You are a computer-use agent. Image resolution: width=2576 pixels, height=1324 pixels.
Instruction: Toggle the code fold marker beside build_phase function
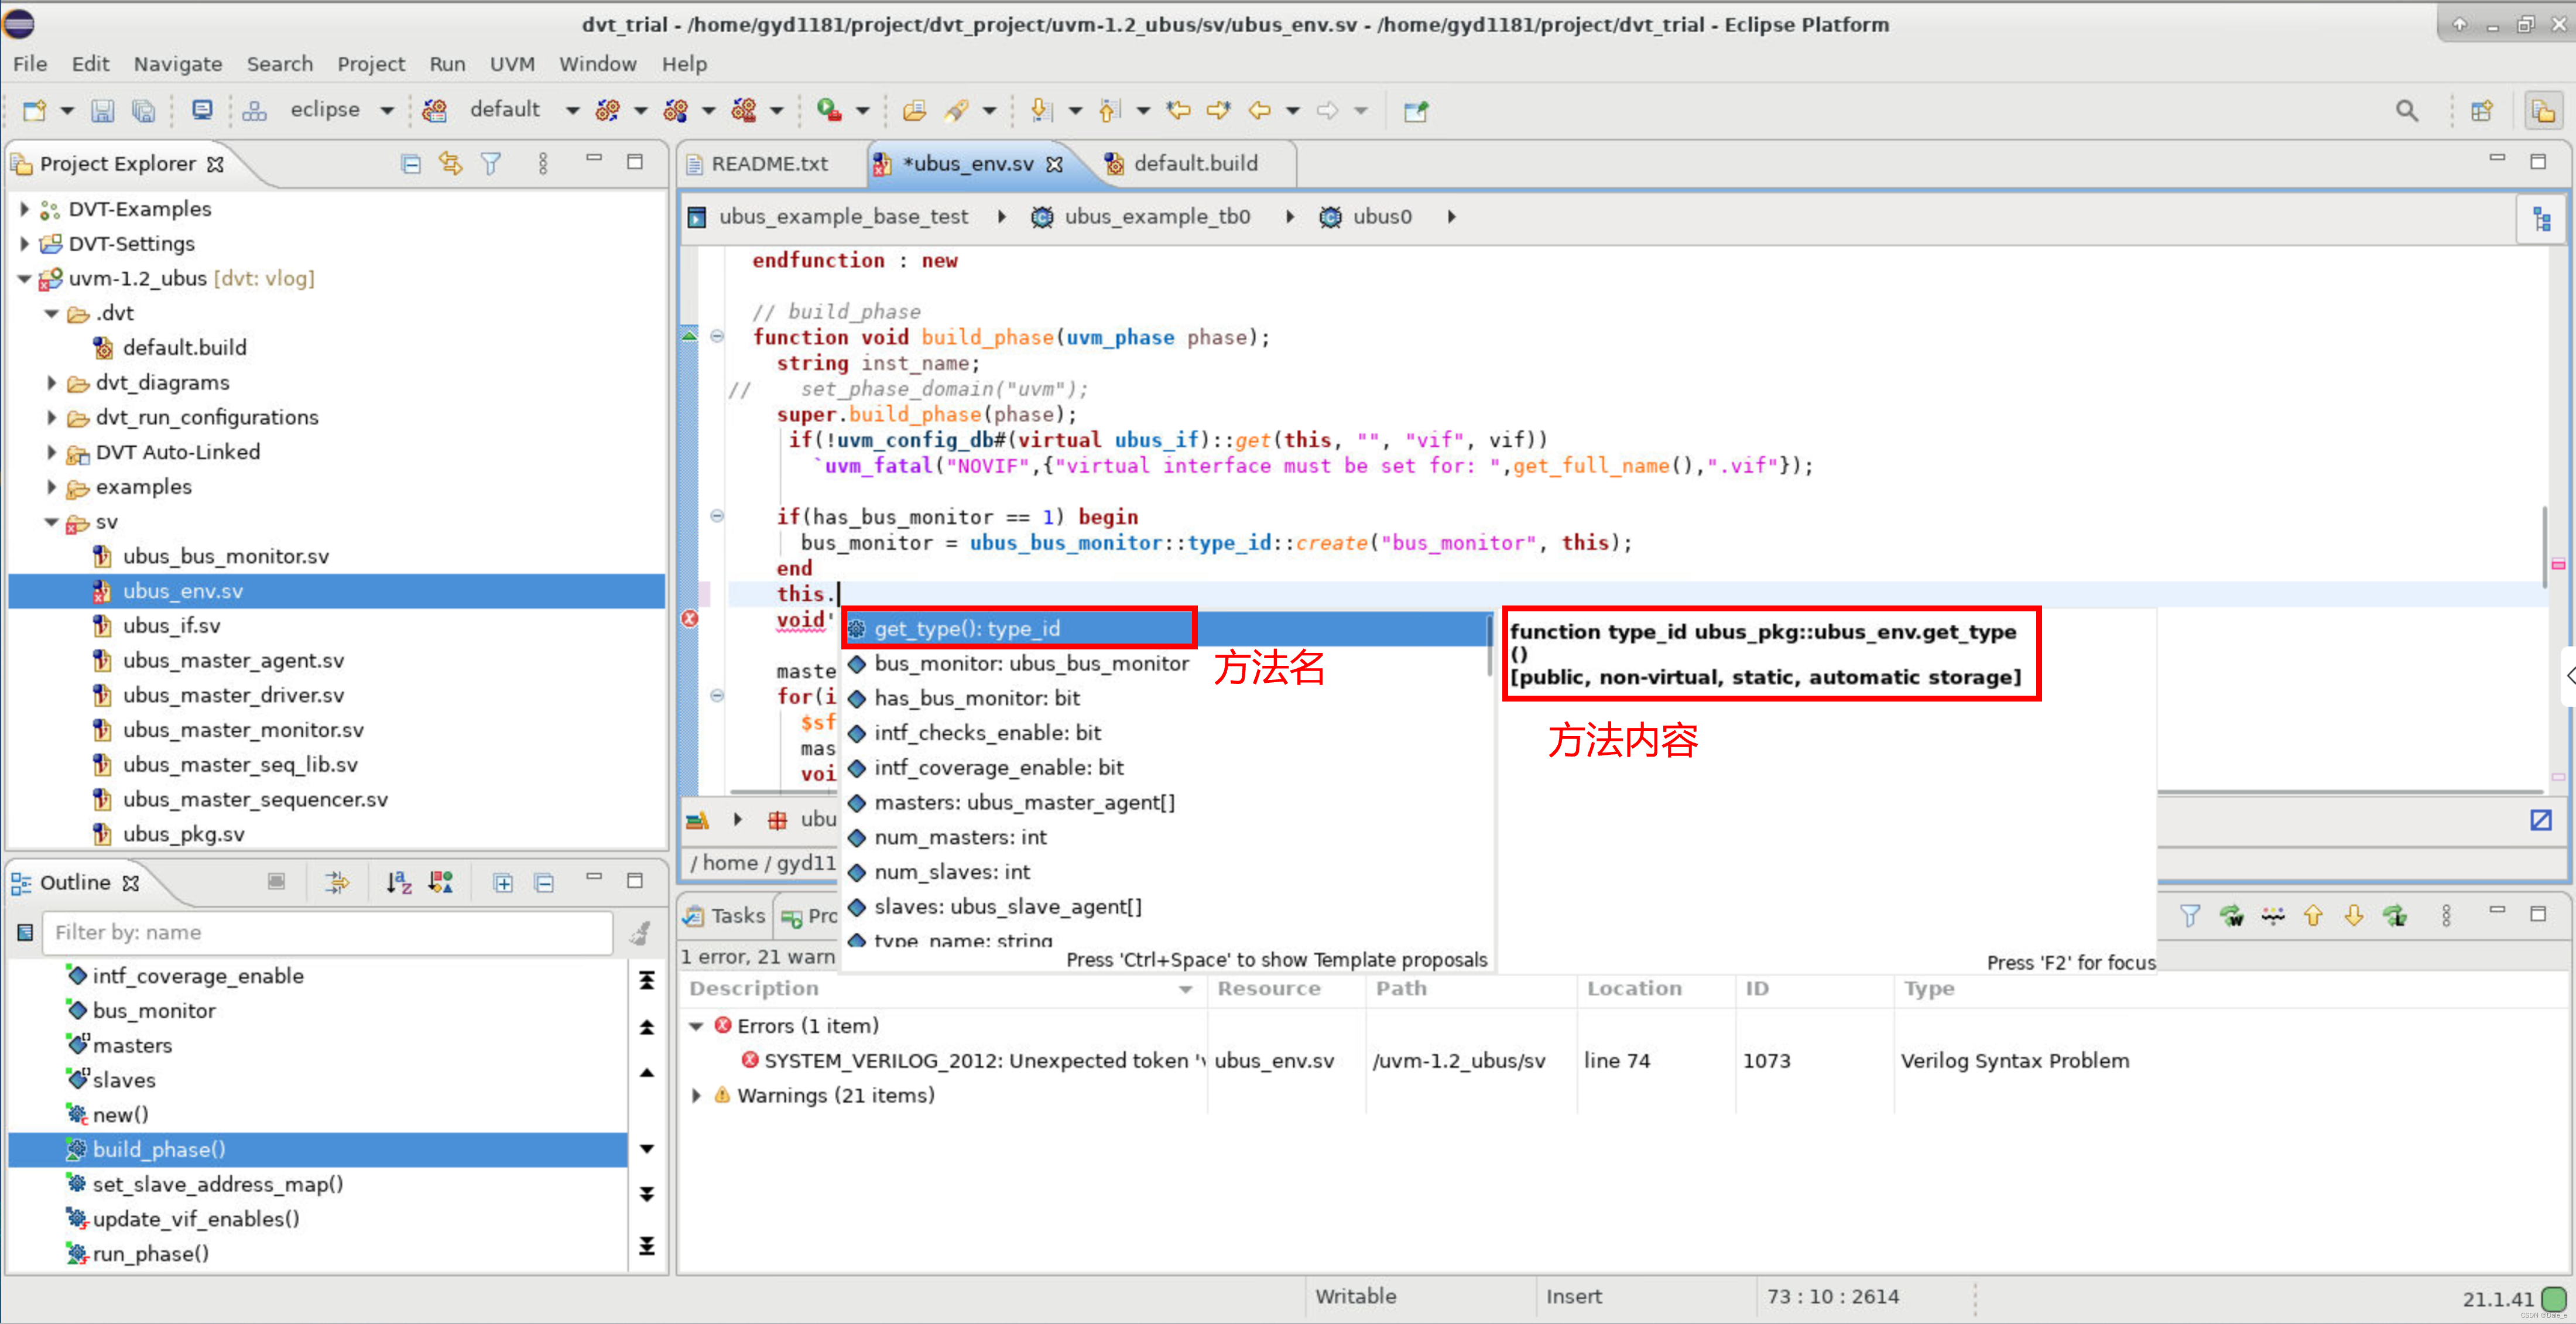717,337
